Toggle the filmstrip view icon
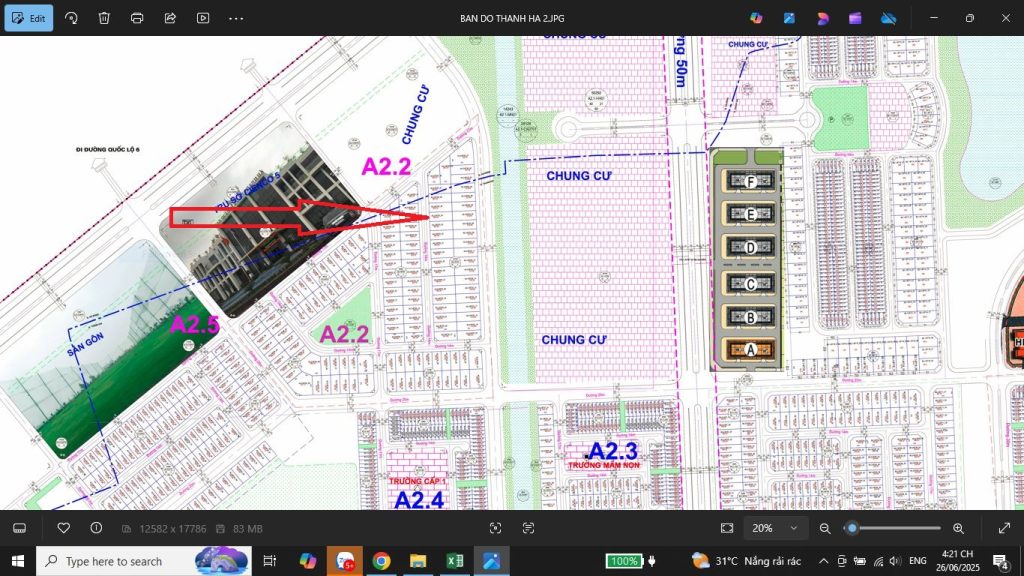Image resolution: width=1024 pixels, height=576 pixels. [20, 528]
